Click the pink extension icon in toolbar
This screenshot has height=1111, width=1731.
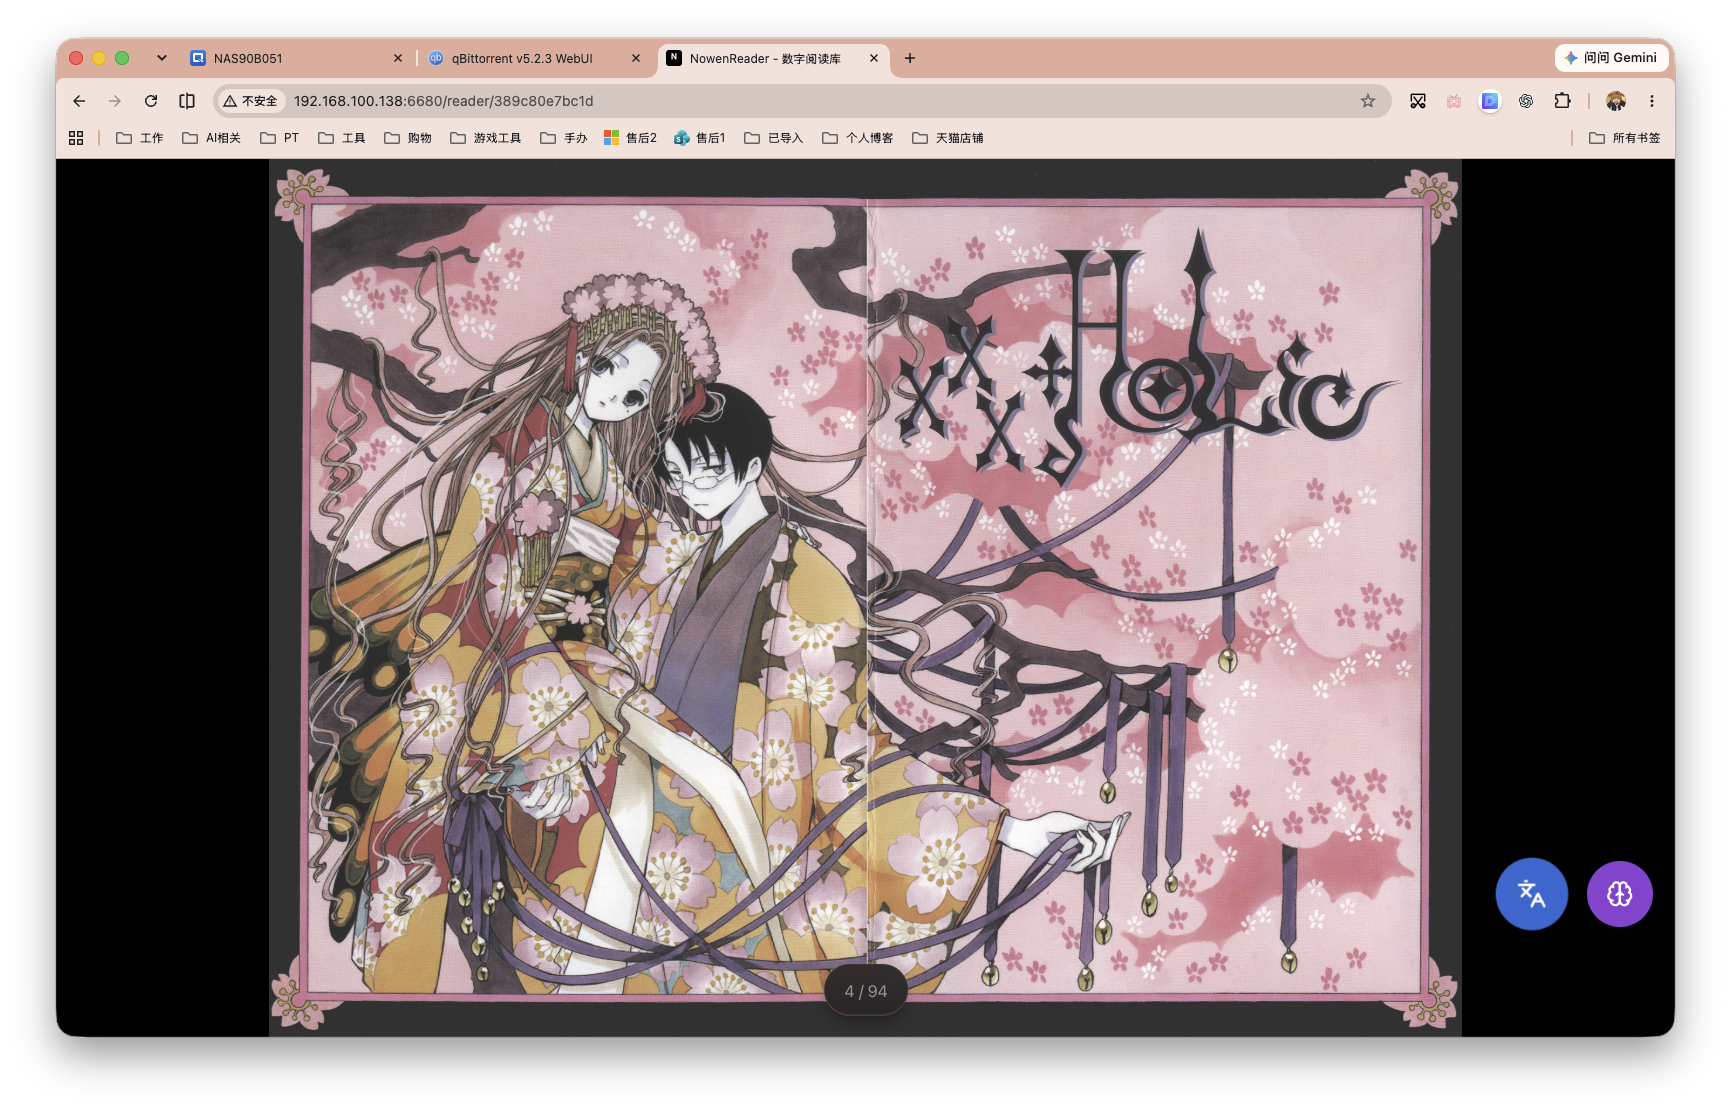pos(1454,101)
